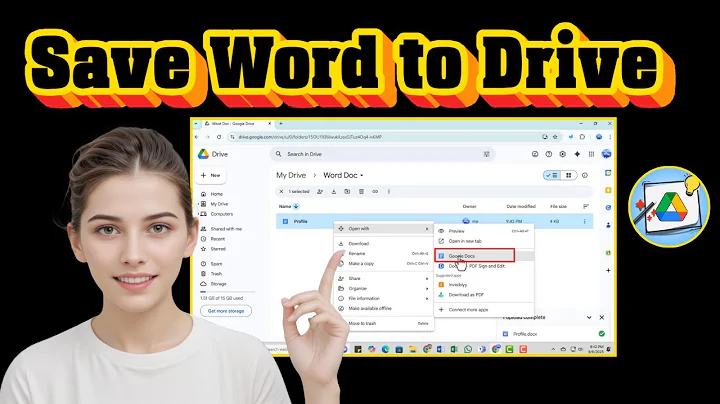Image resolution: width=720 pixels, height=404 pixels.
Task: Click Connect more apps
Action: pos(484,309)
